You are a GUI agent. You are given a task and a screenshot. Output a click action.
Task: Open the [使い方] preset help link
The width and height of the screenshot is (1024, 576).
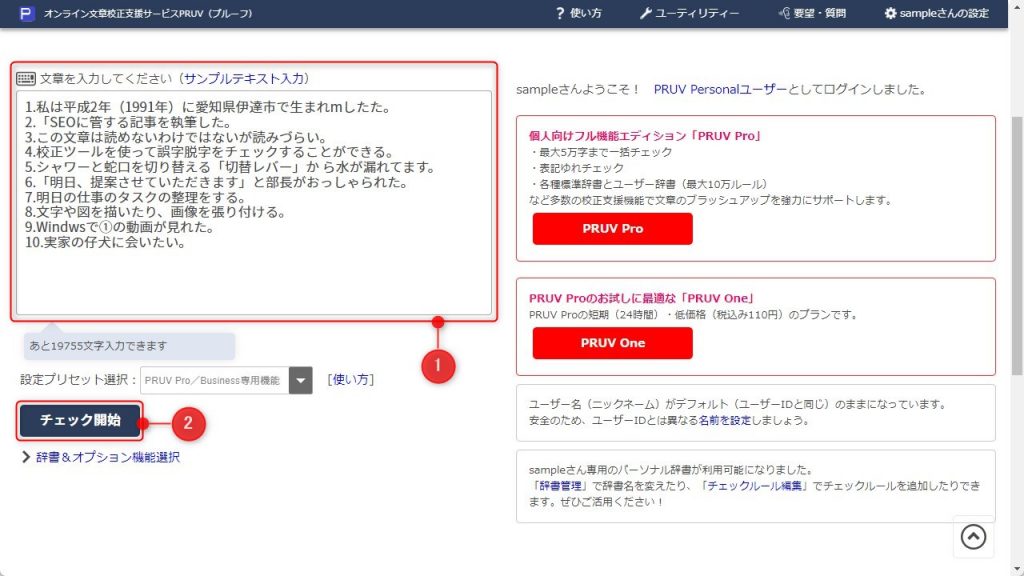click(351, 379)
